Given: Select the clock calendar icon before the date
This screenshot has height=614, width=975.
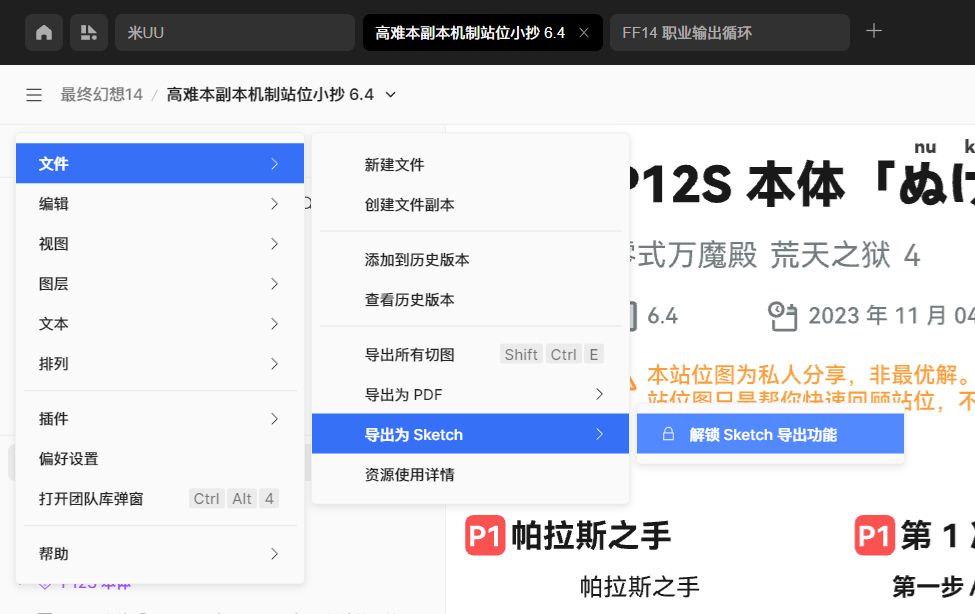Looking at the screenshot, I should pyautogui.click(x=782, y=315).
